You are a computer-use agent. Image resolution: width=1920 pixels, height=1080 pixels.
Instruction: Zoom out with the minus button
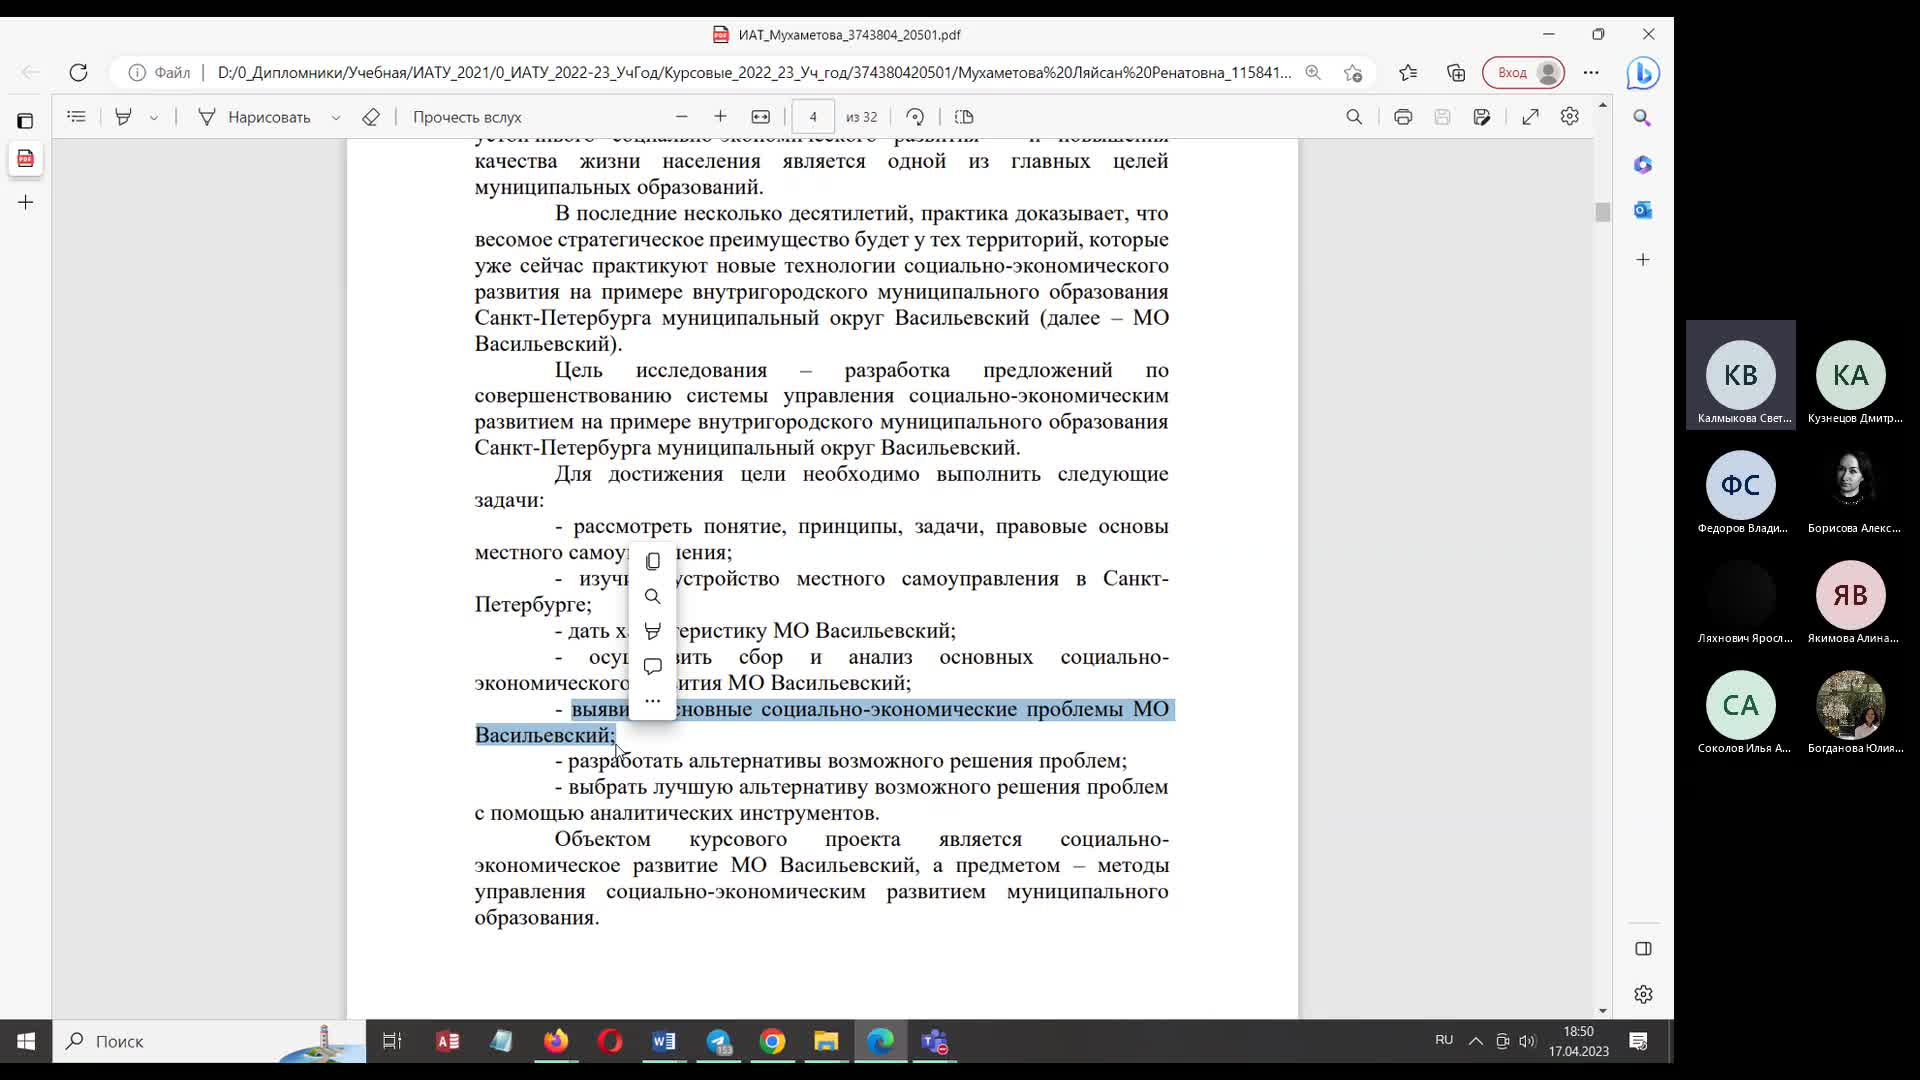click(x=682, y=117)
